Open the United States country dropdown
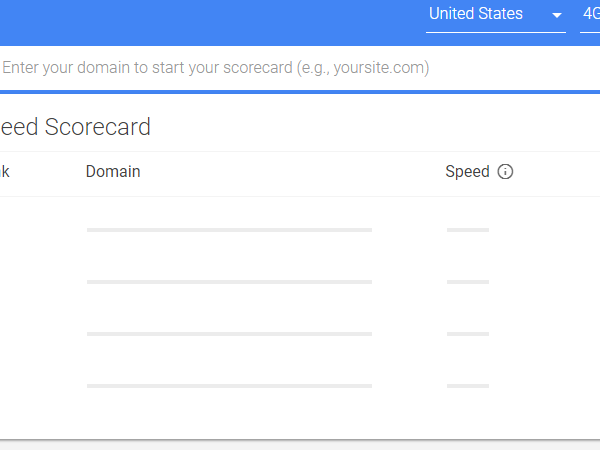The image size is (600, 450). pyautogui.click(x=490, y=15)
